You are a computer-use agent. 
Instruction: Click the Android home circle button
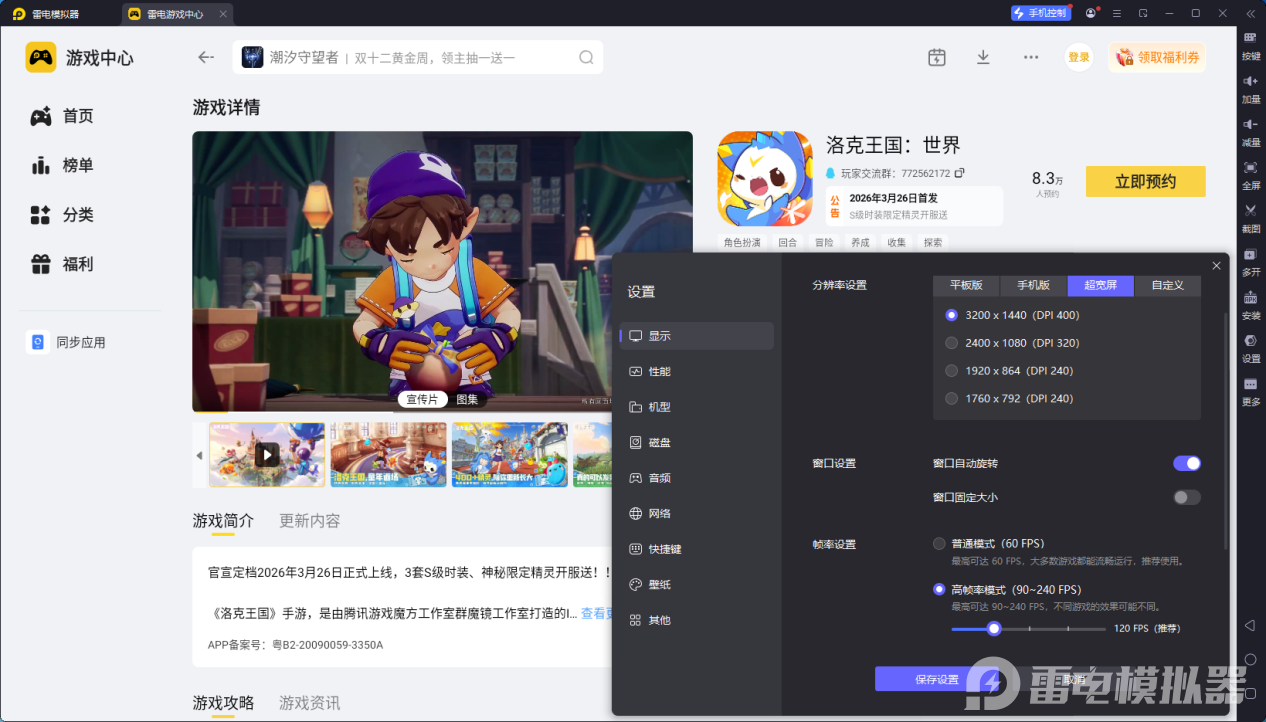pyautogui.click(x=1250, y=660)
